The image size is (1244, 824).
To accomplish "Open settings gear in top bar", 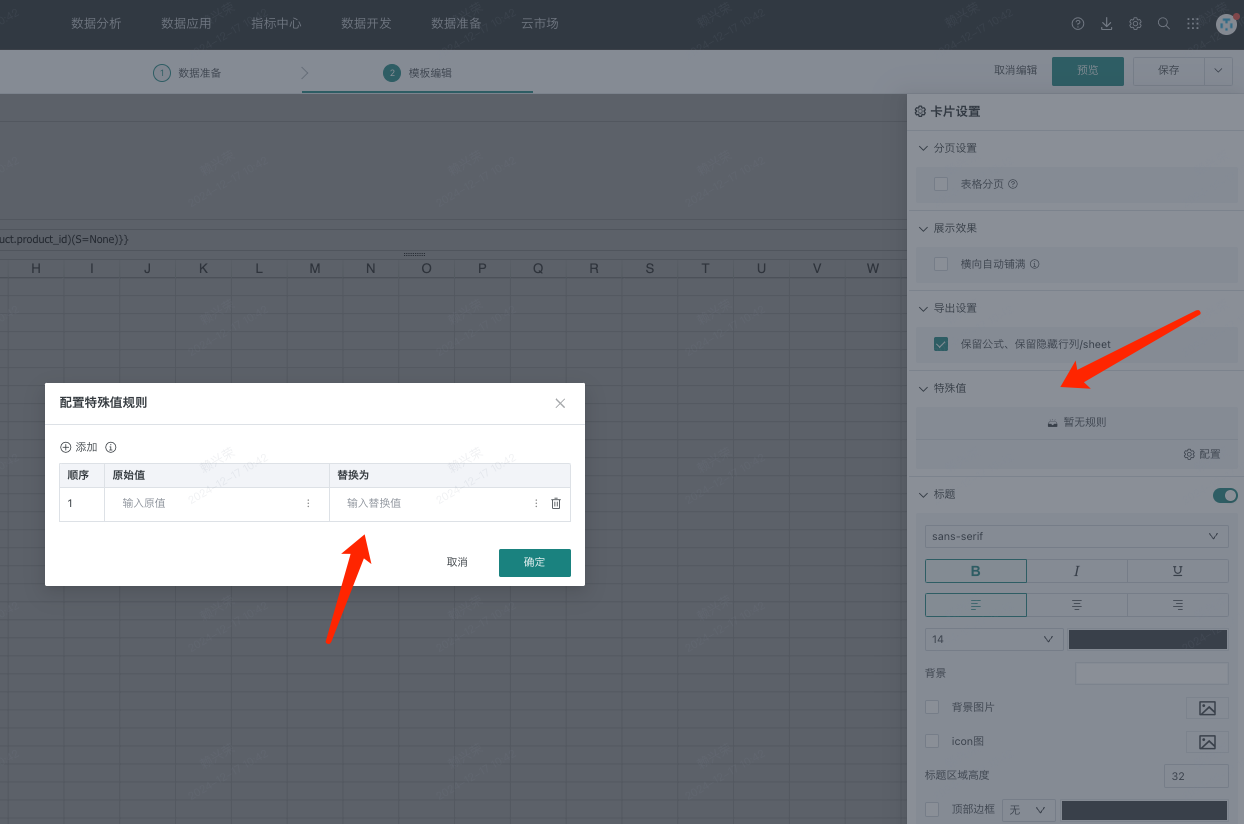I will coord(1135,23).
